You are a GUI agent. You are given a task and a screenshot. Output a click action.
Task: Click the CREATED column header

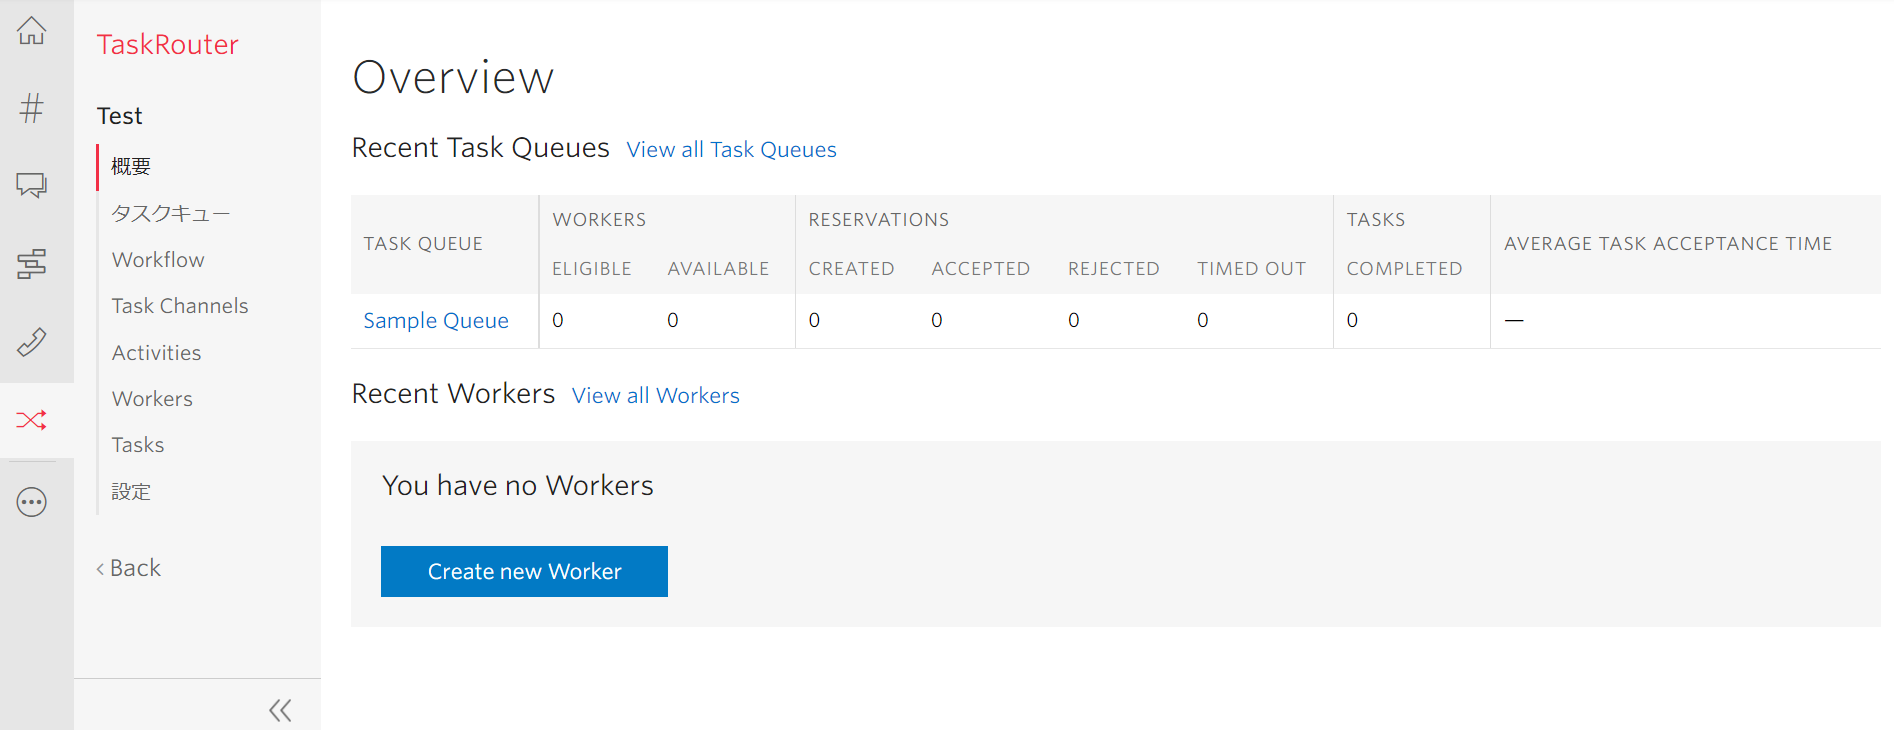[851, 269]
